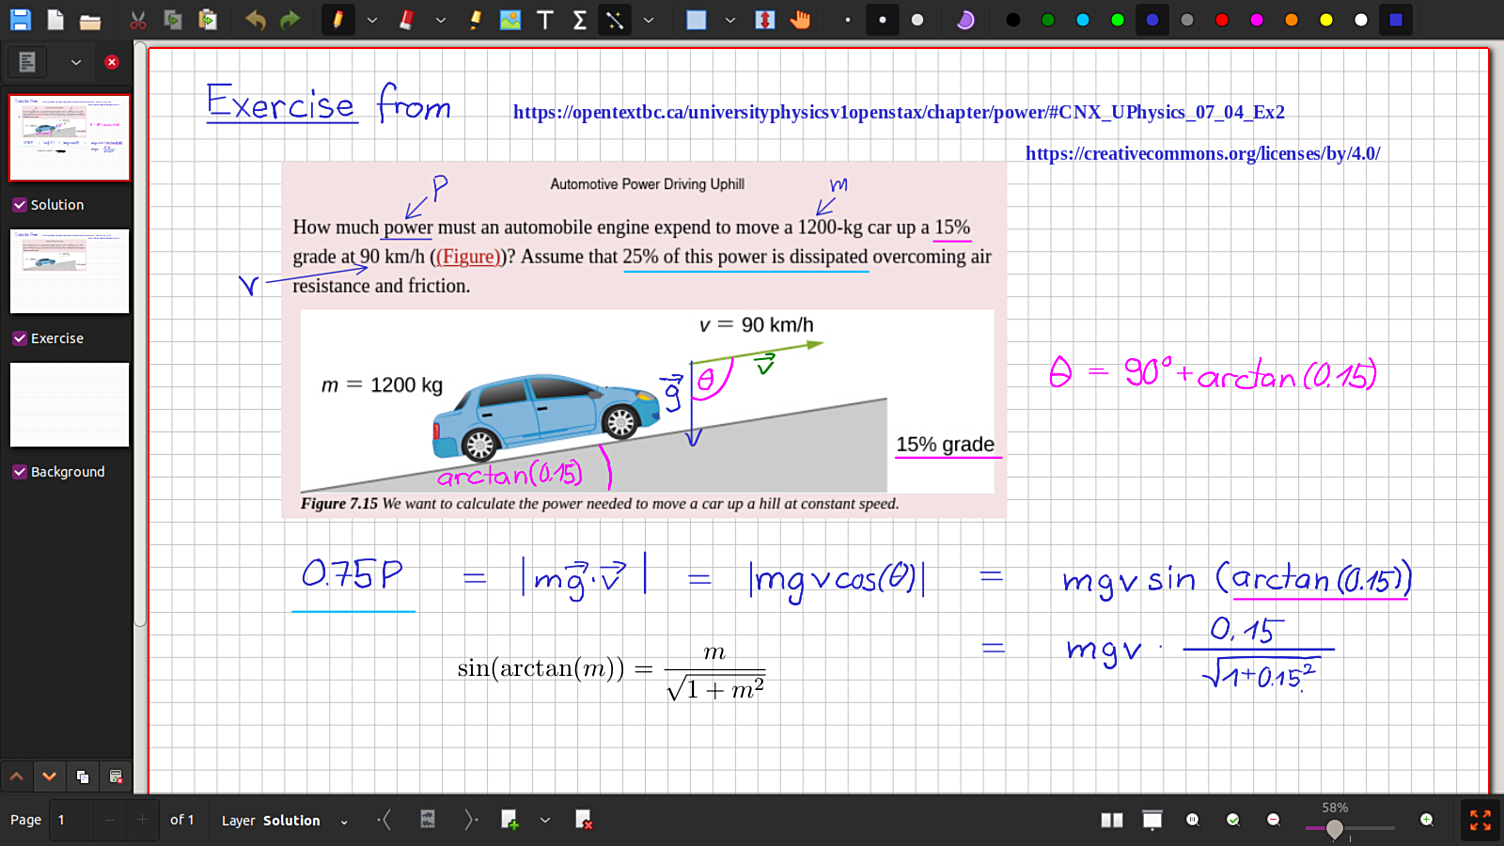Screen dimensions: 1504x846
Task: Open the creativecommons.org license link
Action: [x=1202, y=154]
